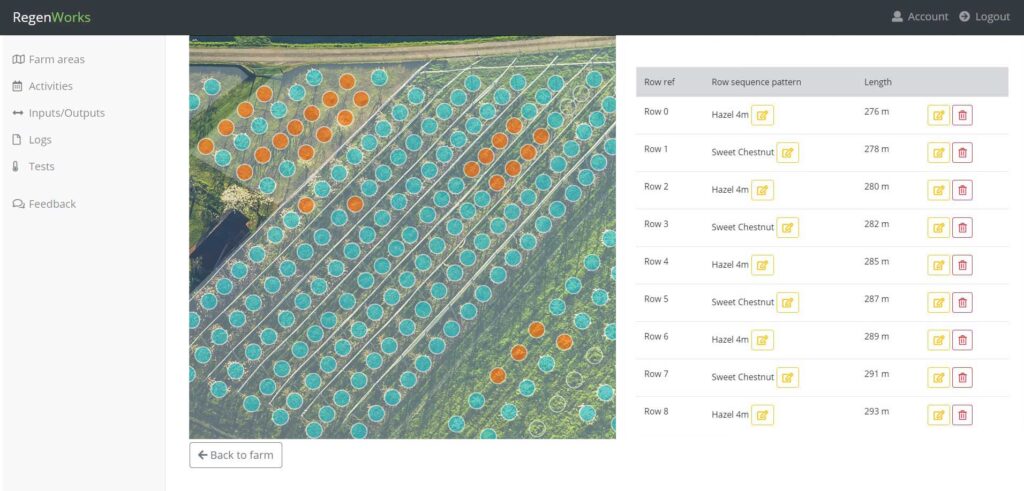
Task: Go to Activities in the sidebar
Action: pos(43,86)
